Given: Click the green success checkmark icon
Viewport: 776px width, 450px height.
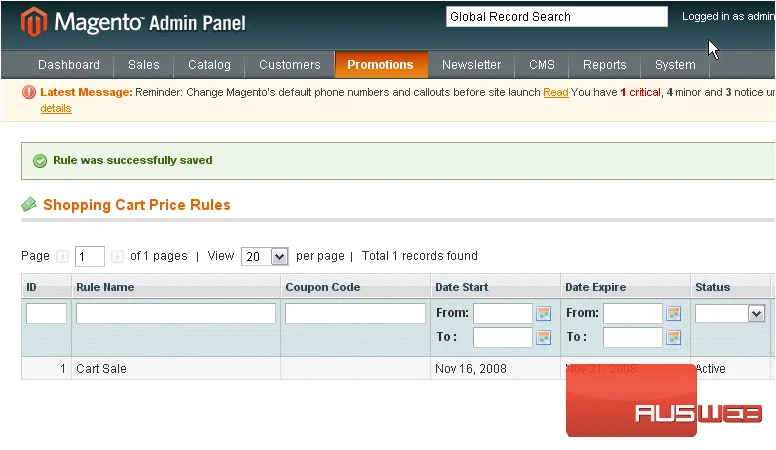Looking at the screenshot, I should [x=40, y=161].
